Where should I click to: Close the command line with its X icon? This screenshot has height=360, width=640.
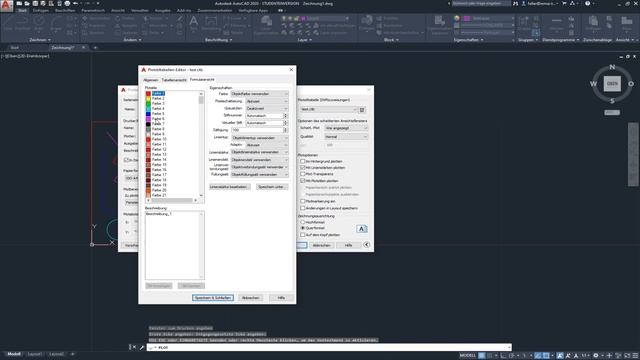(x=134, y=347)
